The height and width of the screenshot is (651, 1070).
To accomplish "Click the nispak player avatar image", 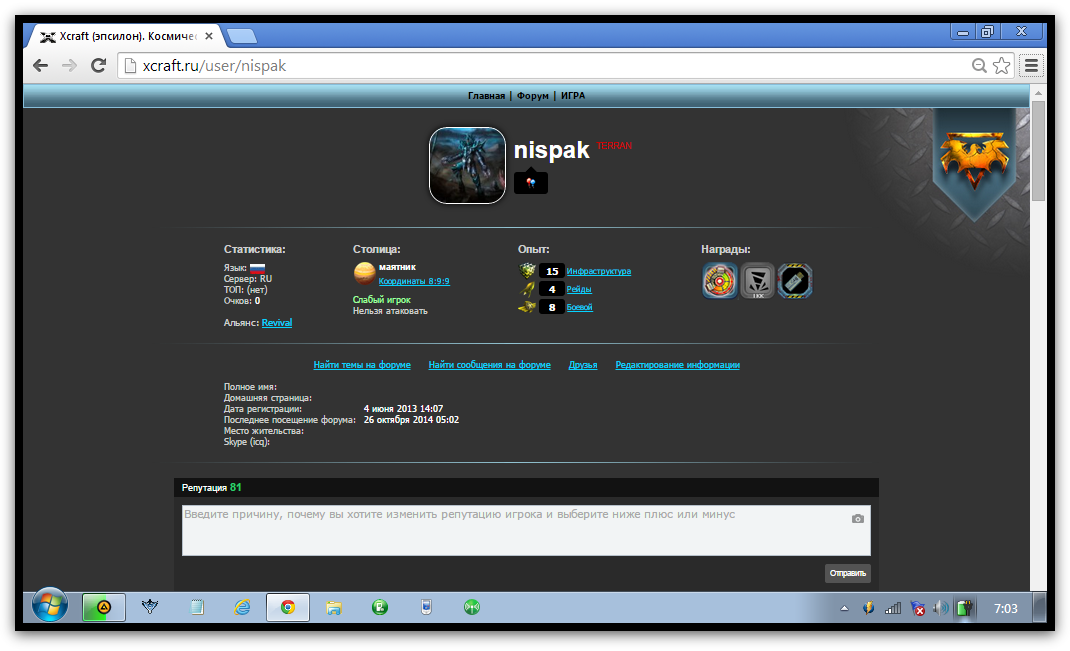I will [467, 165].
